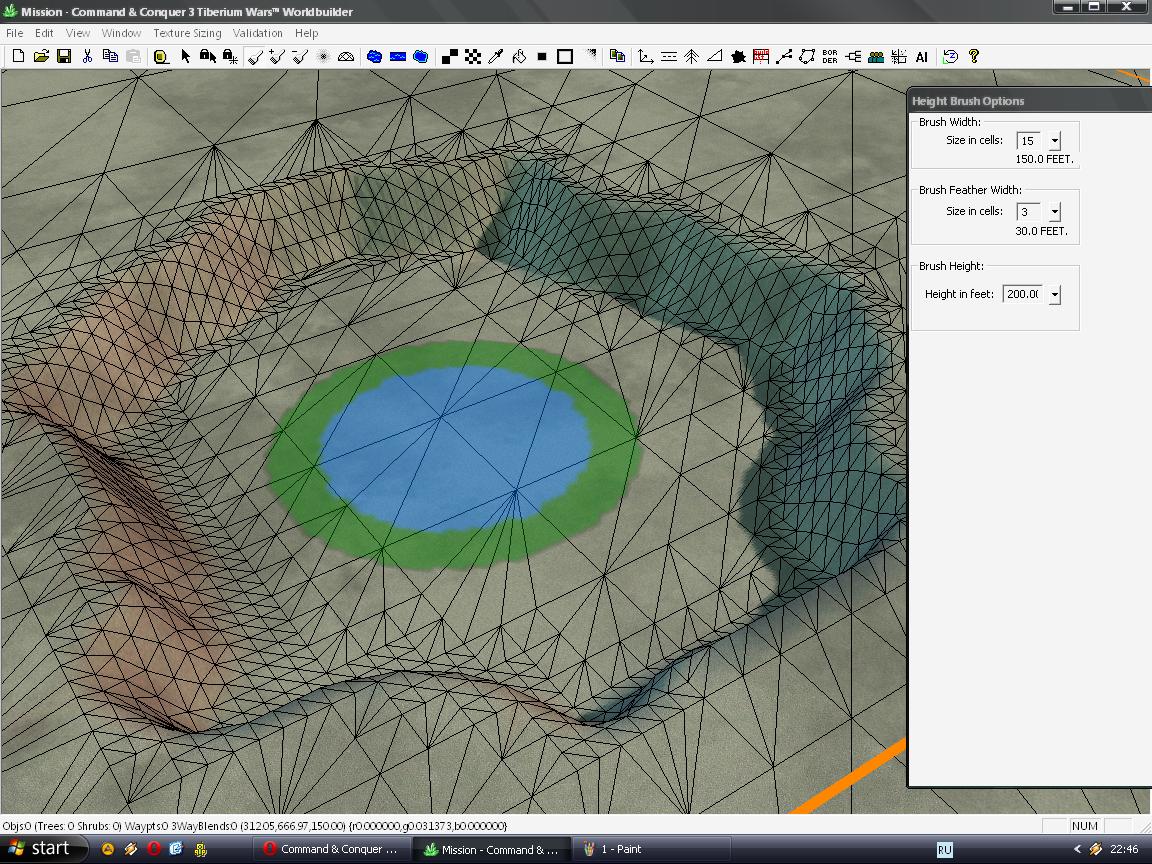Open the Window menu
Viewport: 1152px width, 864px height.
(121, 33)
